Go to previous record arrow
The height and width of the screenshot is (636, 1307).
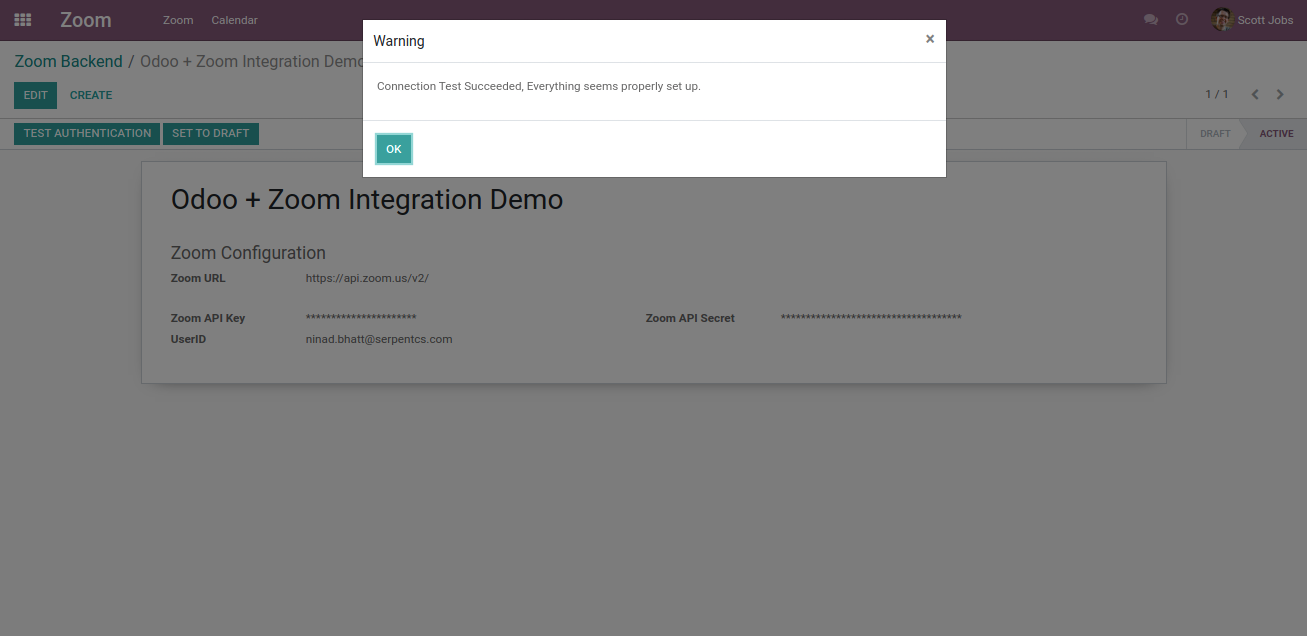point(1255,95)
